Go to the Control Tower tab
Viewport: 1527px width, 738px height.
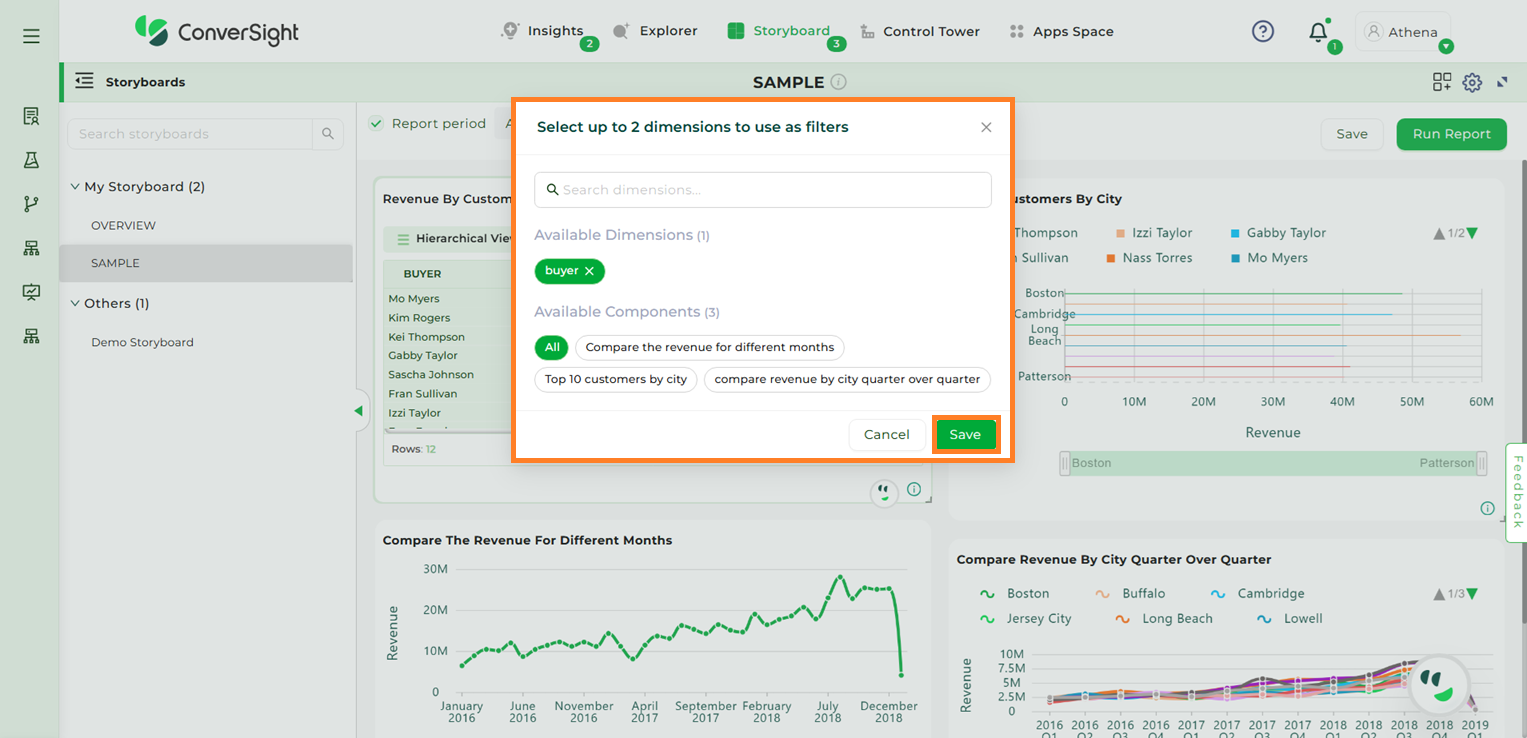click(919, 31)
